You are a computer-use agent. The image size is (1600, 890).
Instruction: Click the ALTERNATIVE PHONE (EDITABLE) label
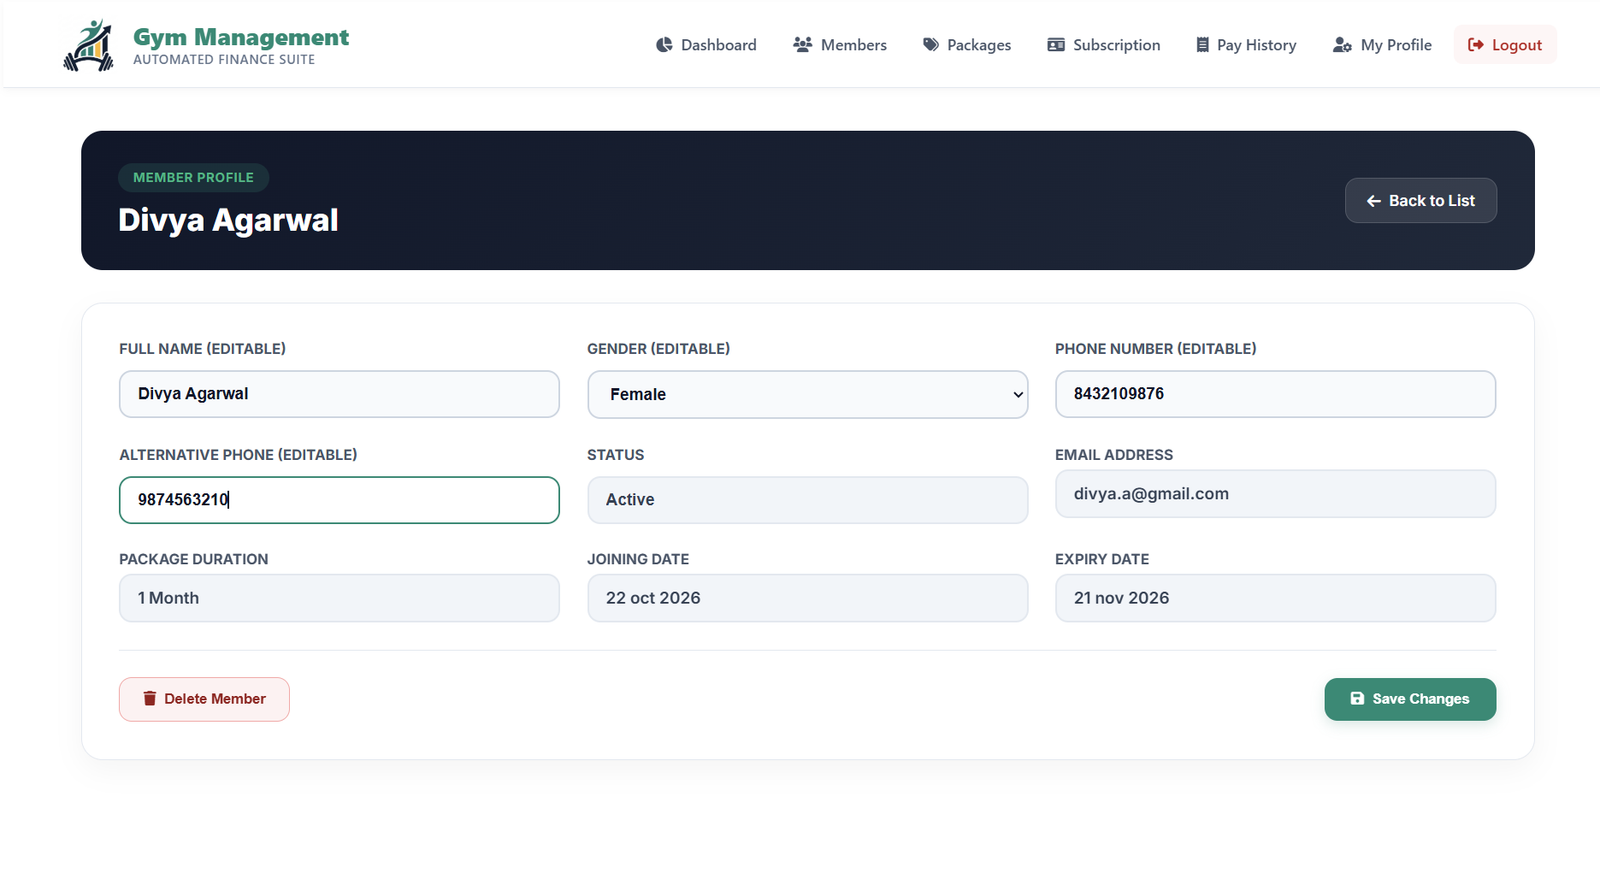click(238, 455)
